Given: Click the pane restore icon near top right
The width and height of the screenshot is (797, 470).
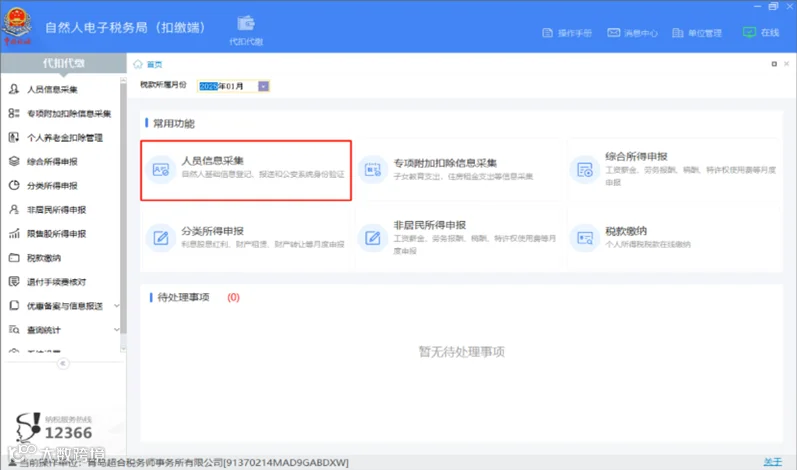Looking at the screenshot, I should click(774, 64).
